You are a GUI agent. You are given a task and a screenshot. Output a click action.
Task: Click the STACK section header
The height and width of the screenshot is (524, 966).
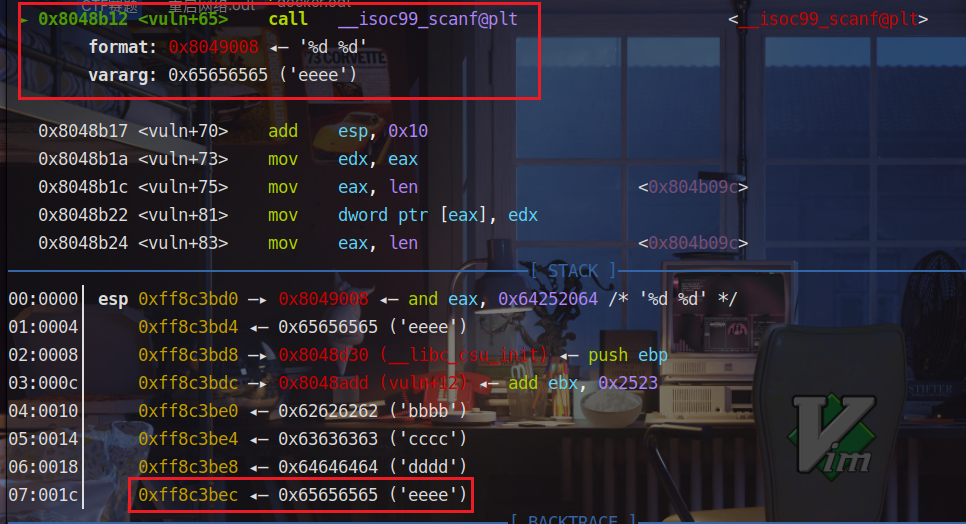click(573, 271)
